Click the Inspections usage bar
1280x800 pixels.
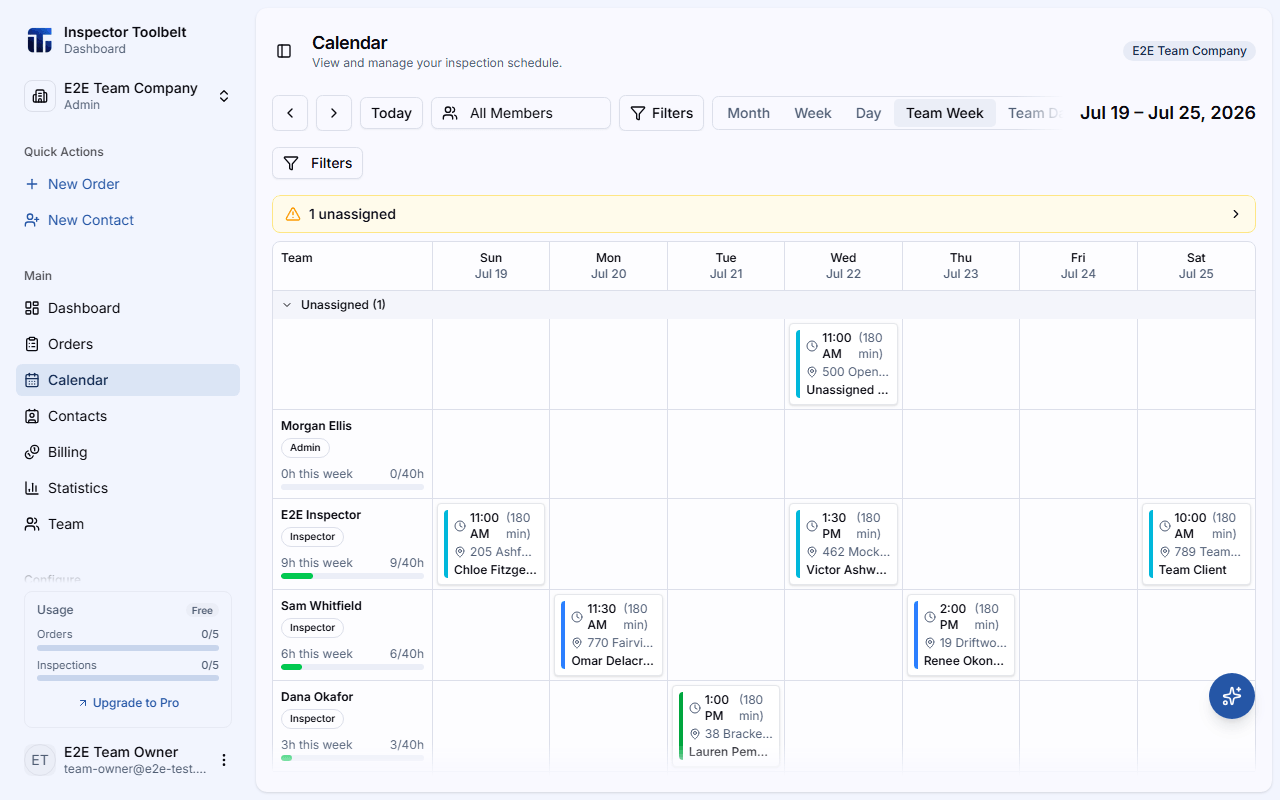tap(128, 679)
